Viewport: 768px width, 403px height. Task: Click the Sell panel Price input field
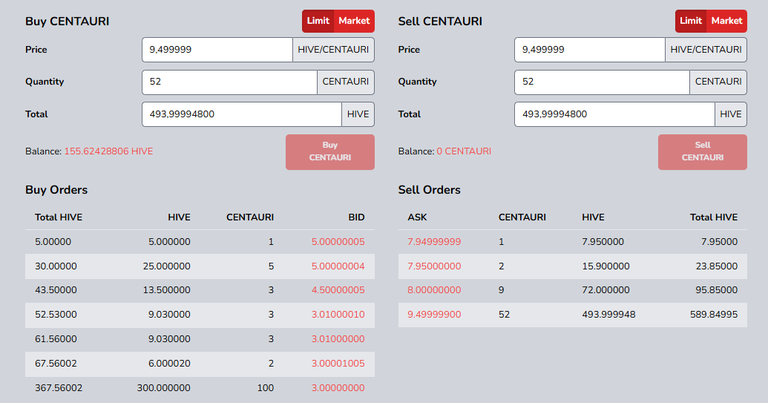(590, 50)
